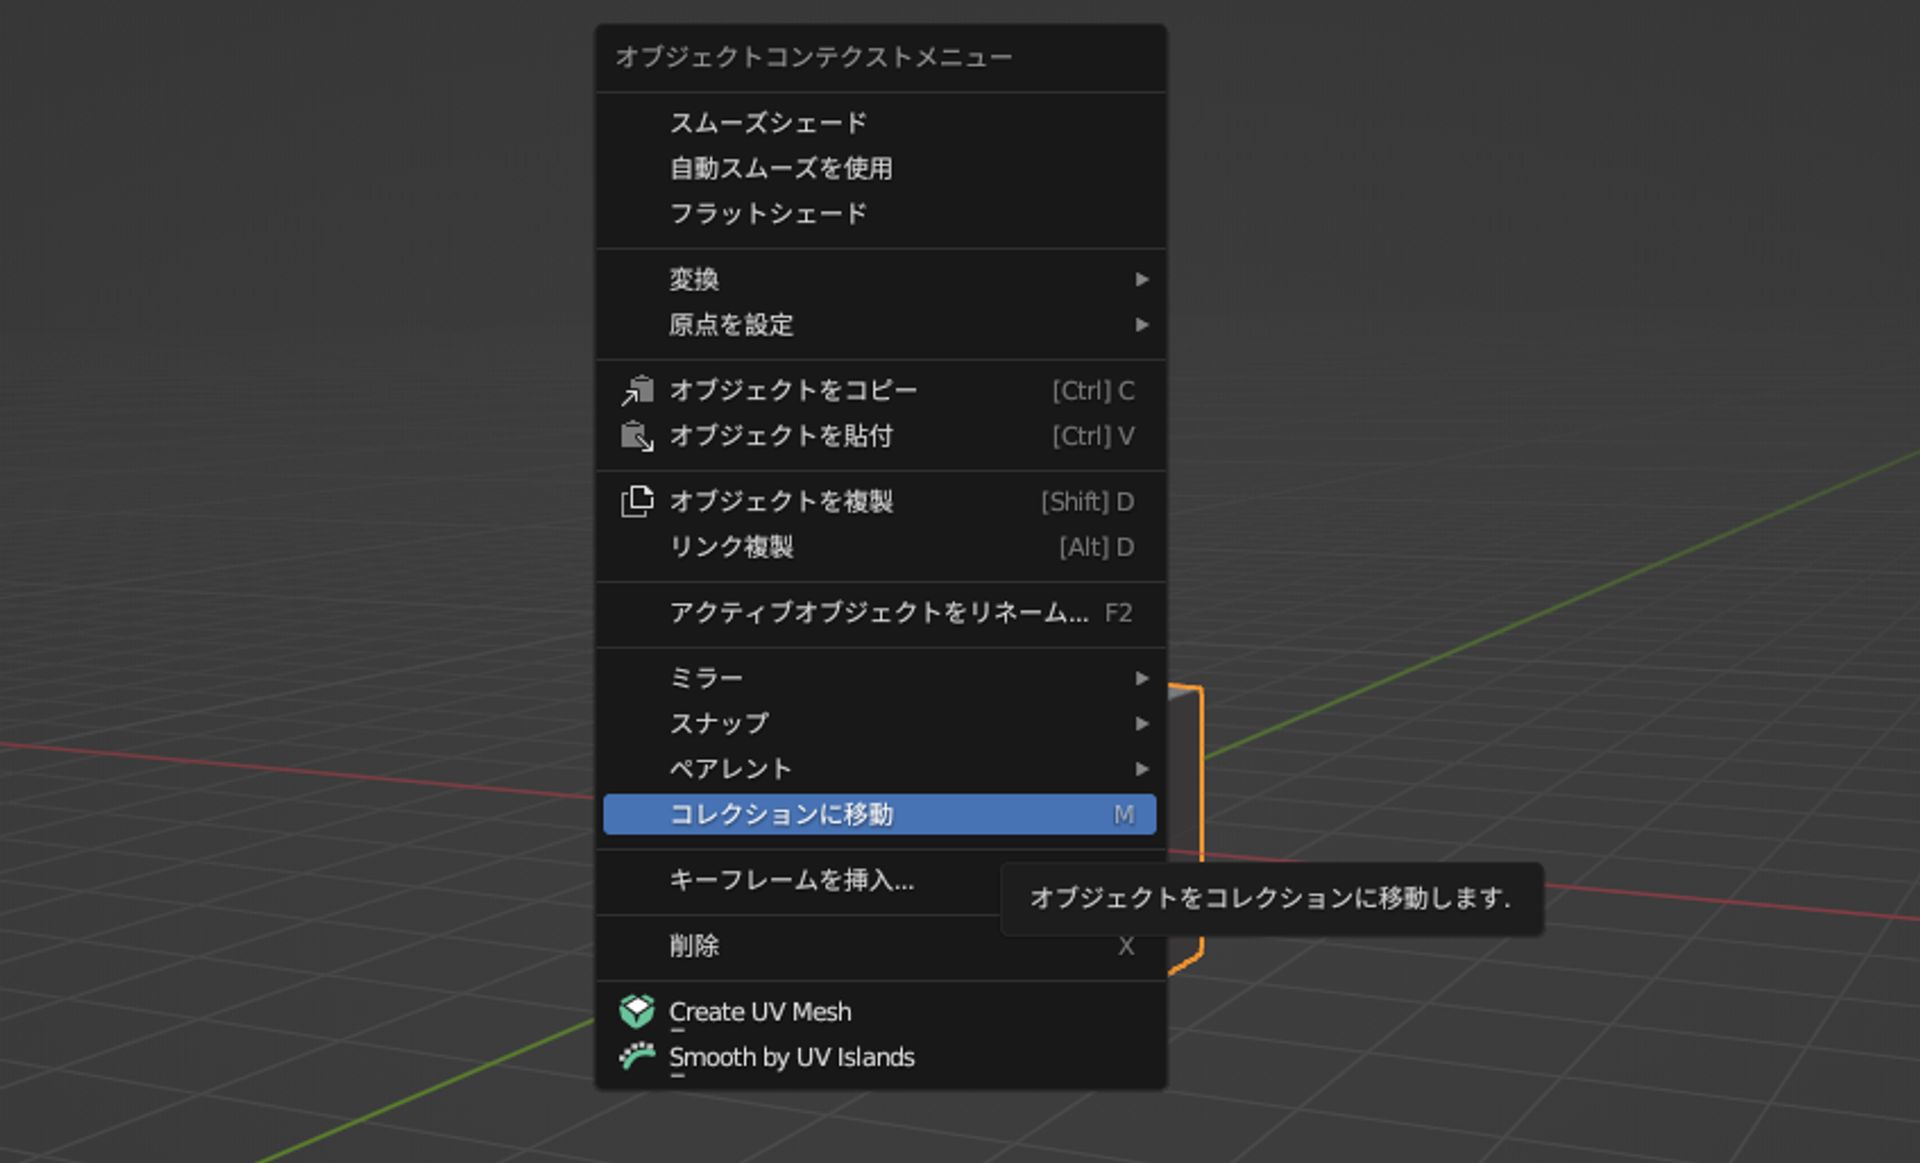
Task: Click the Create UV Mesh cube icon
Action: coord(637,1011)
